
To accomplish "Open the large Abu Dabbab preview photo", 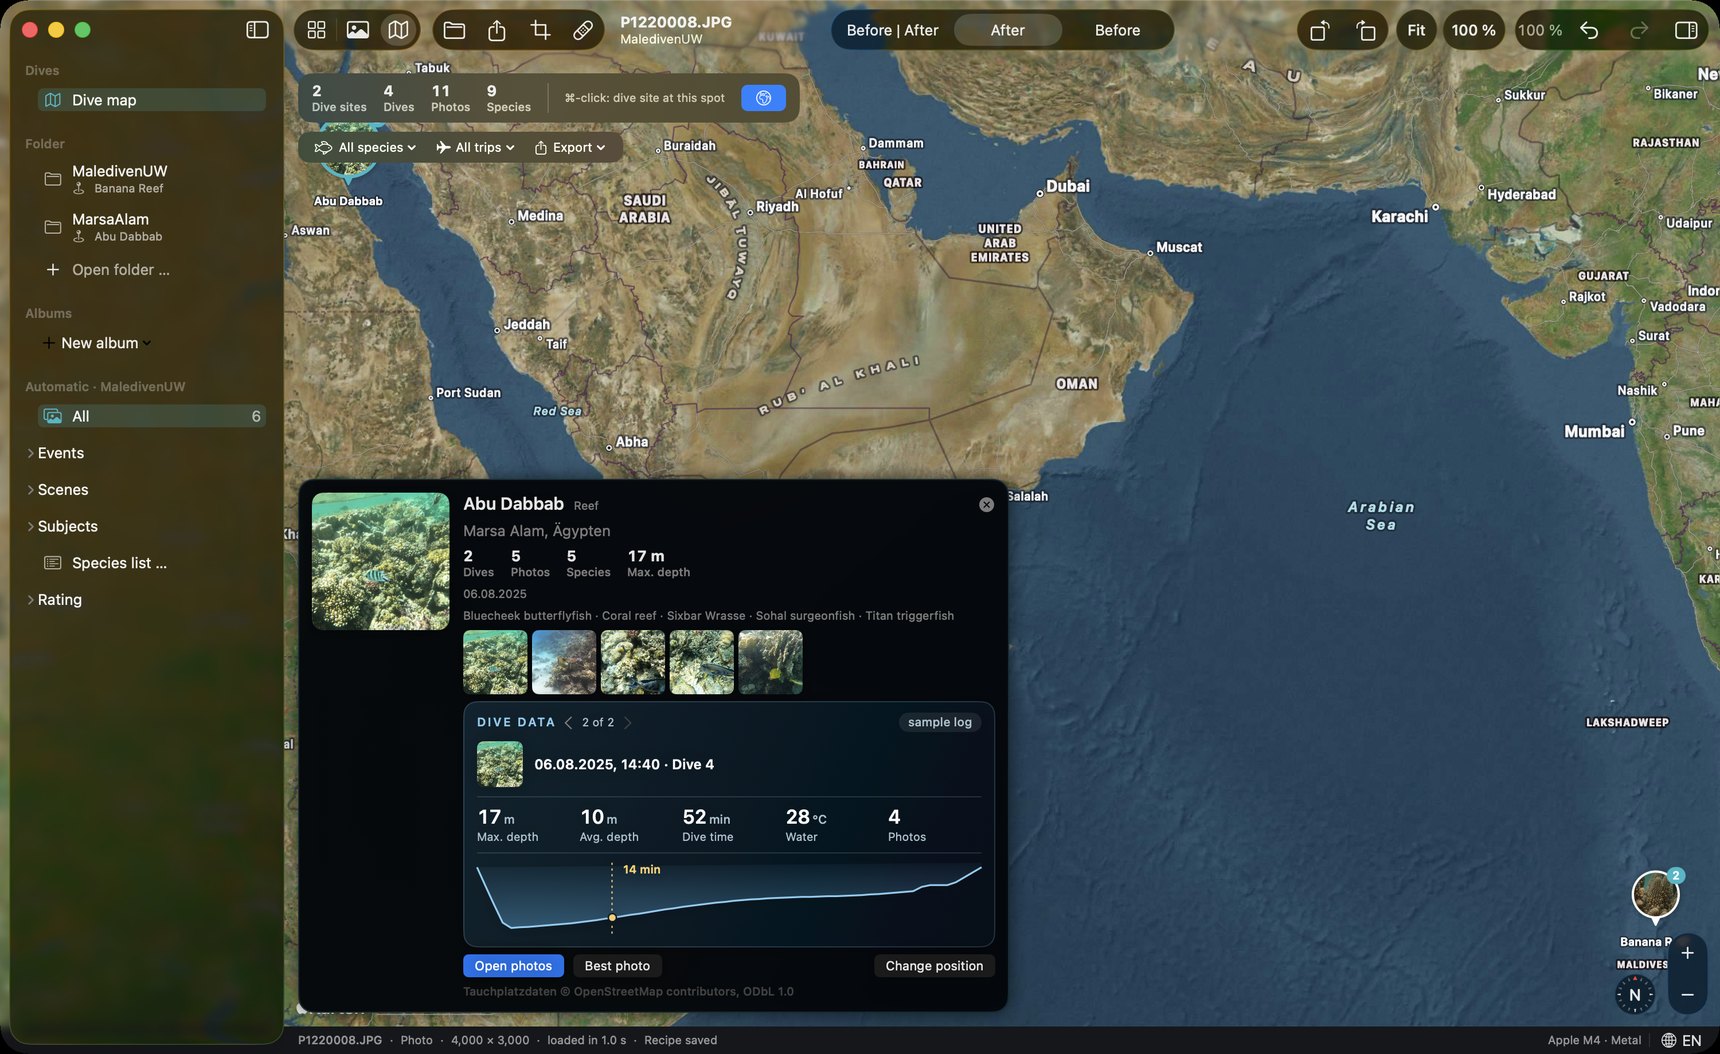I will [380, 561].
